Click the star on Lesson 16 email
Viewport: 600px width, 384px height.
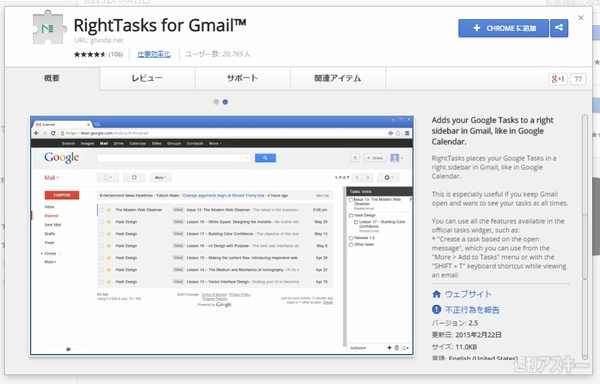click(109, 246)
